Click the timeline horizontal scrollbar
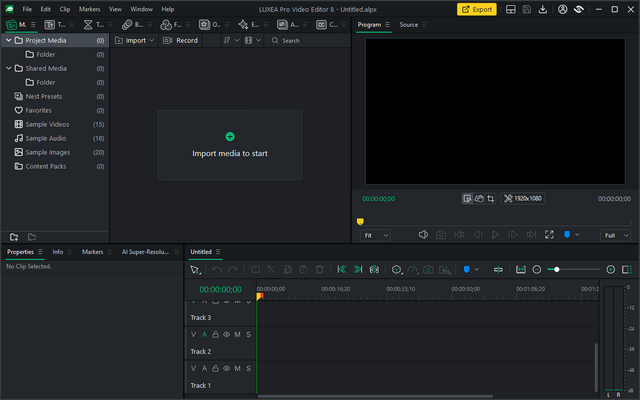 click(375, 396)
